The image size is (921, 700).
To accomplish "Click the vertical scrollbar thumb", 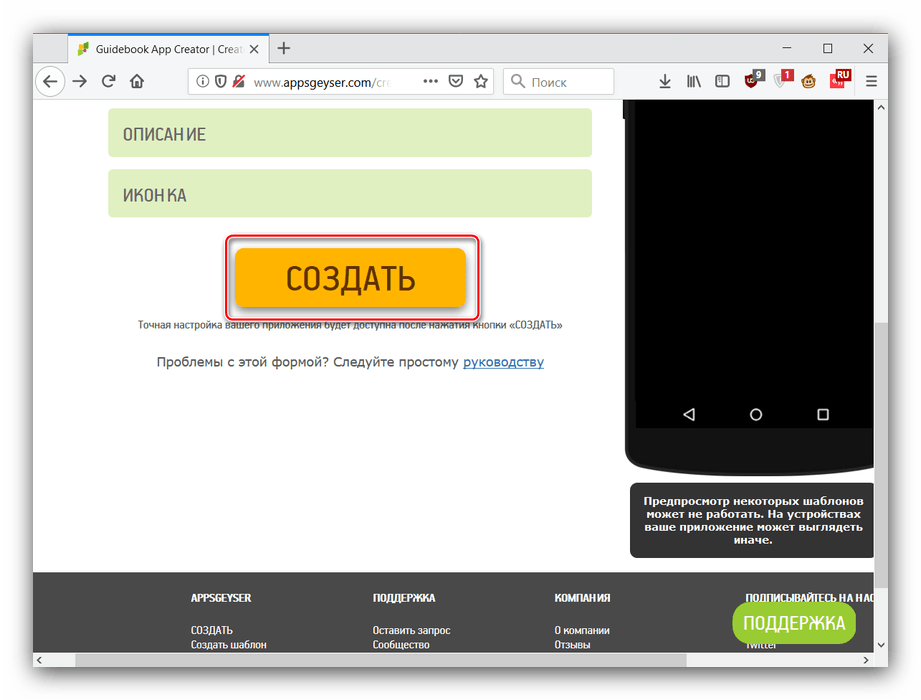I will pyautogui.click(x=880, y=454).
